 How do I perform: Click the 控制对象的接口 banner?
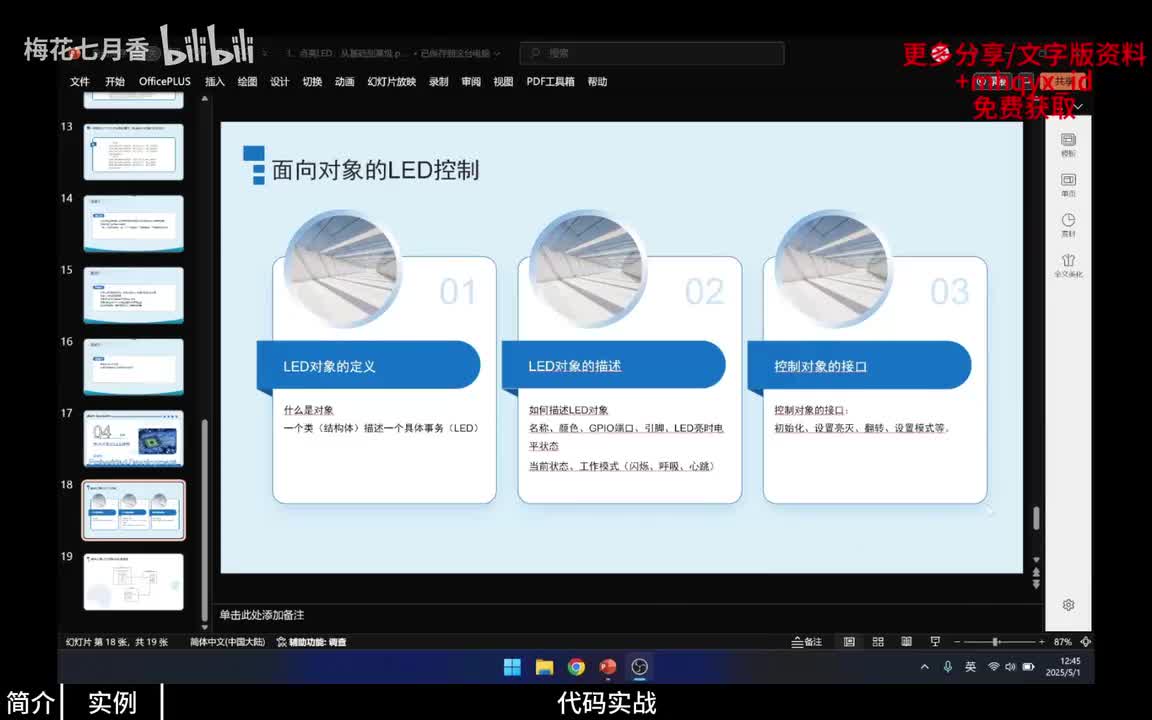[860, 365]
